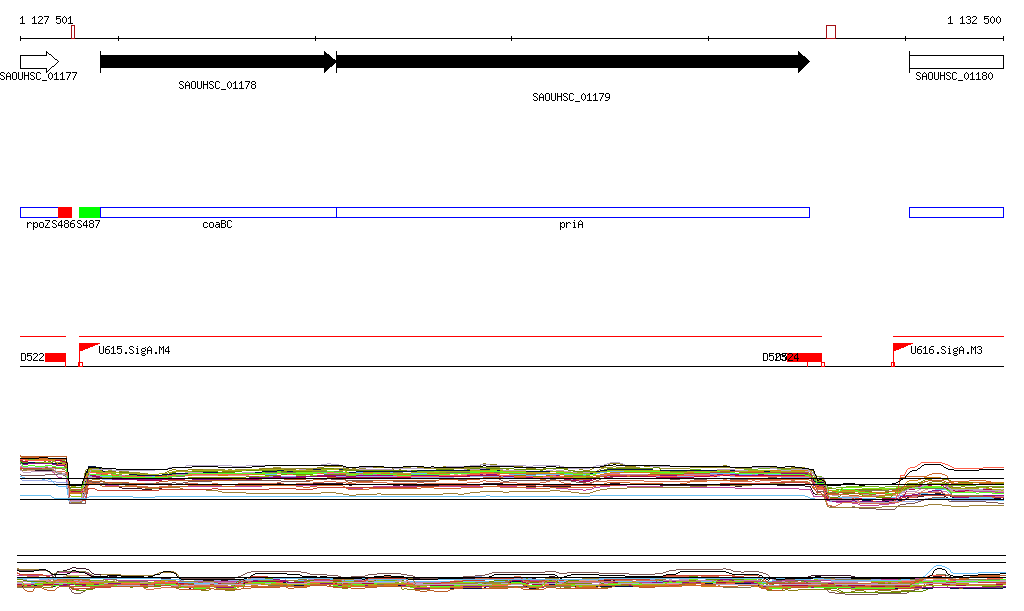The image size is (1024, 611).
Task: Click the coaBC gene name label
Action: (x=217, y=225)
